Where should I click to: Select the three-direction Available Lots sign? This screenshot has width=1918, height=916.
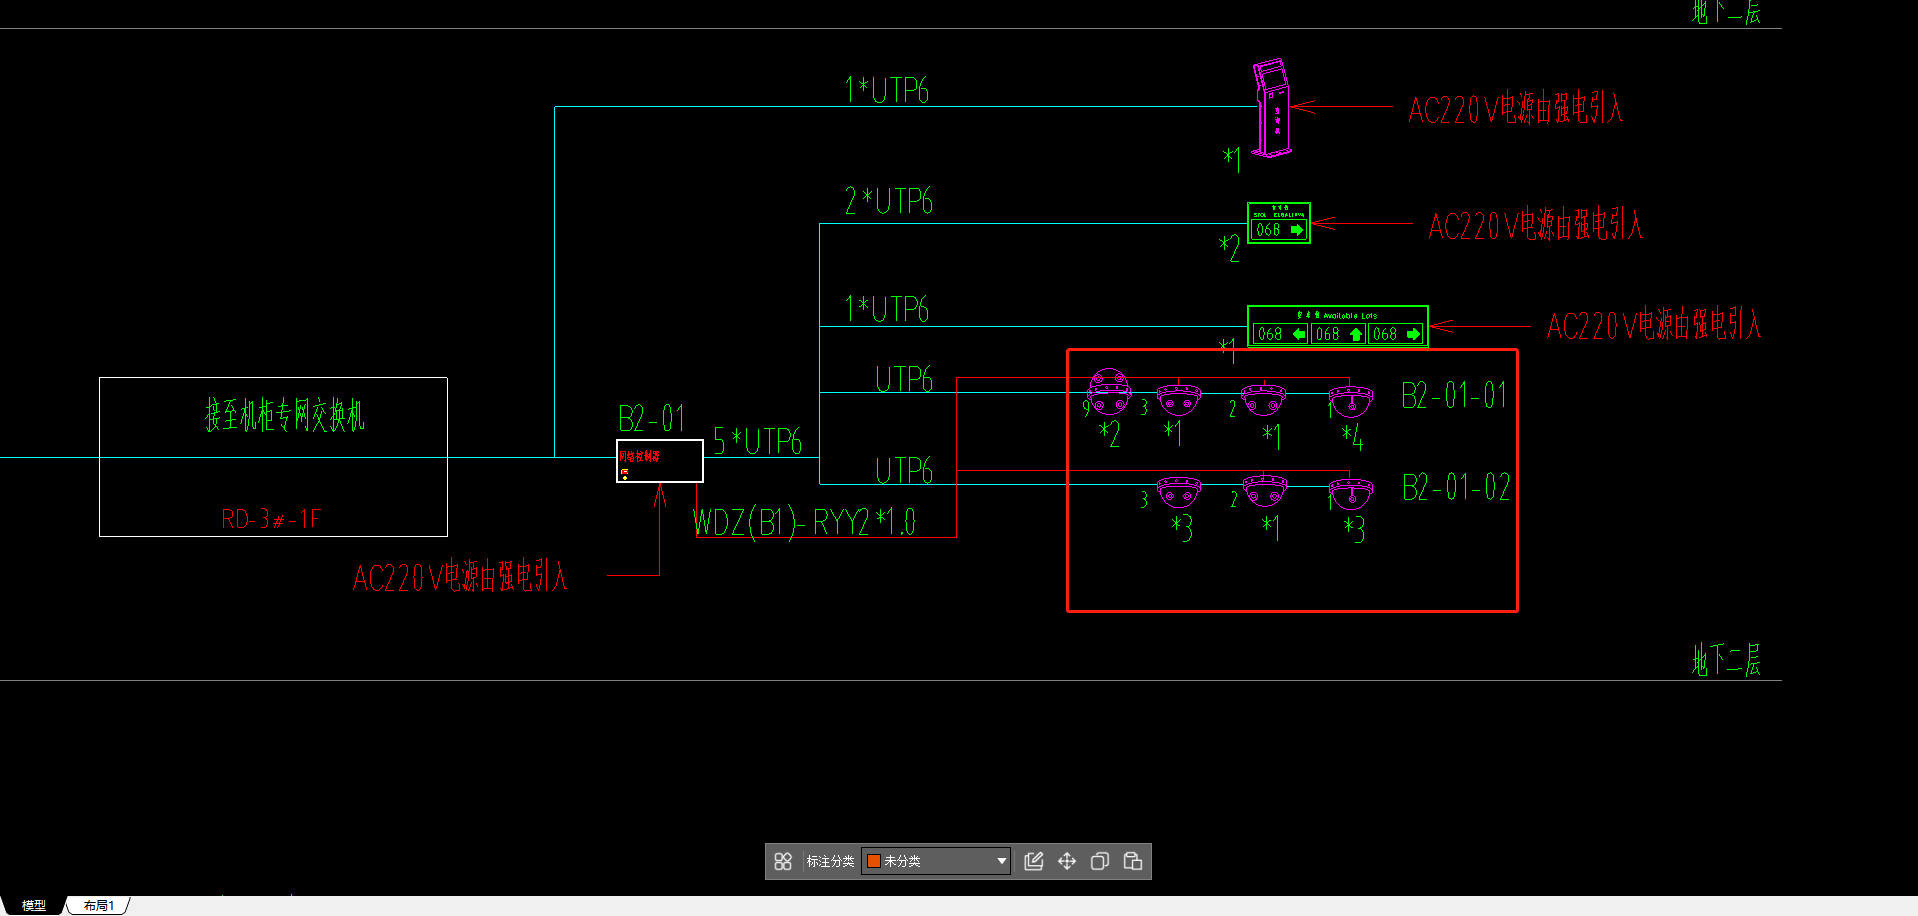pyautogui.click(x=1338, y=327)
